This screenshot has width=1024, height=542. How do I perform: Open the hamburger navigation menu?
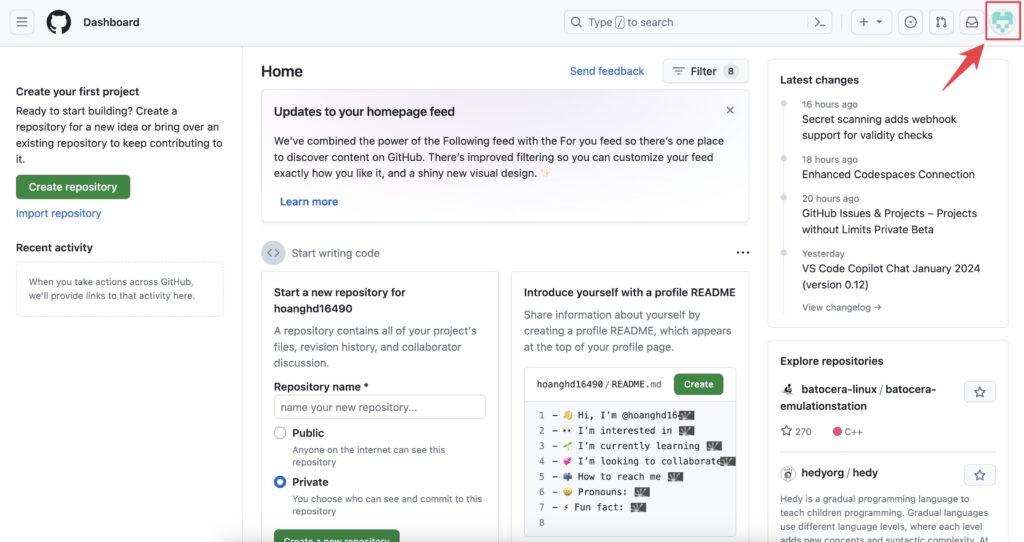tap(22, 22)
